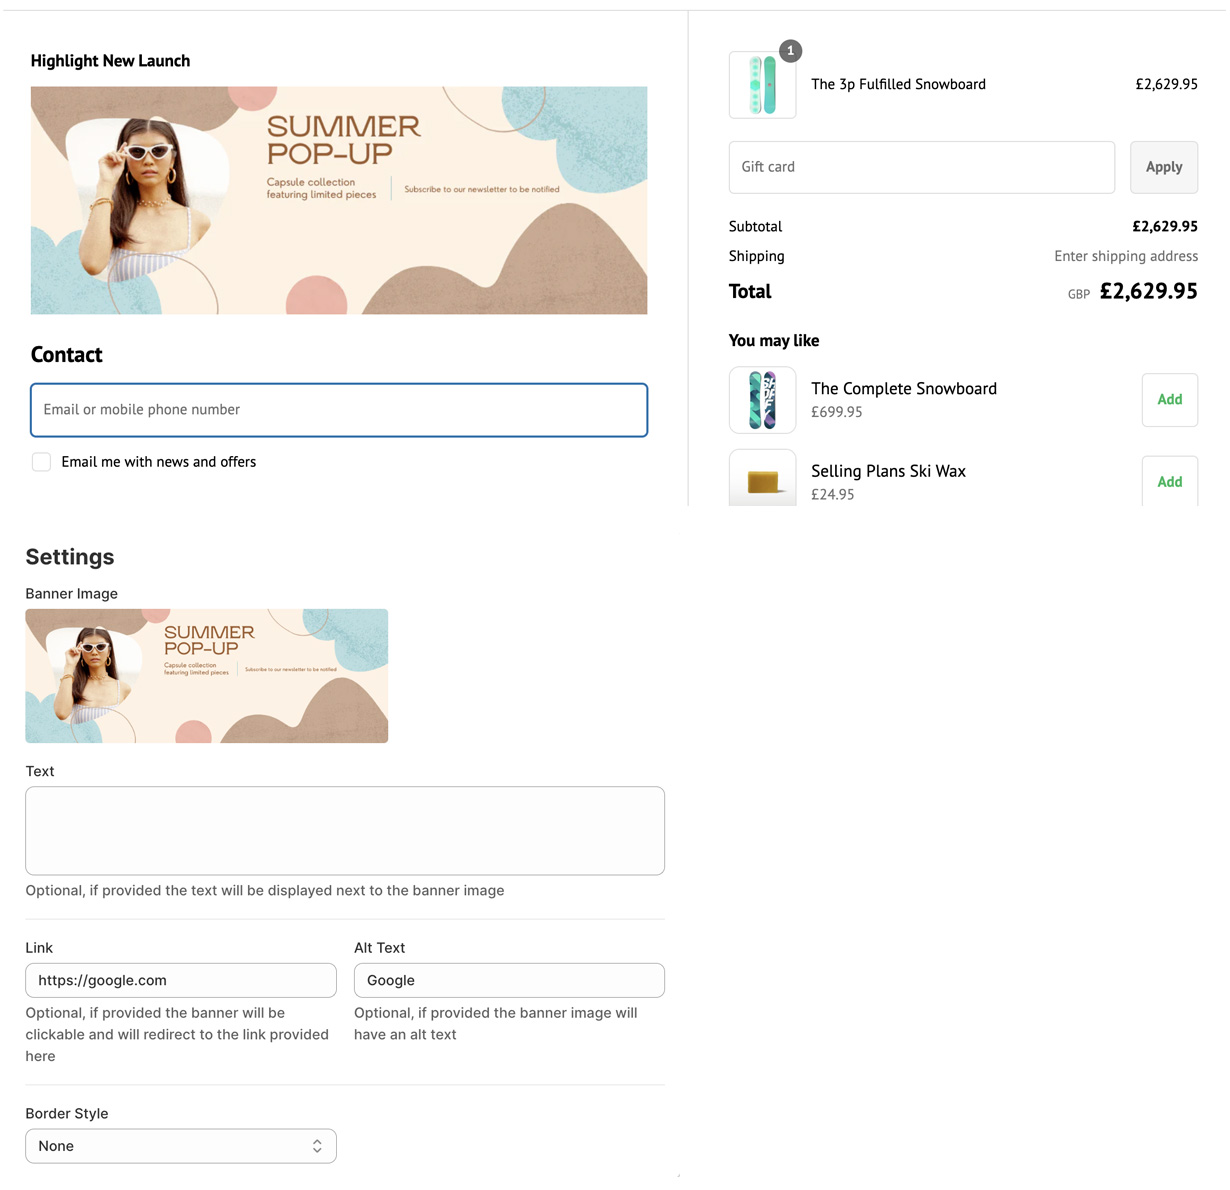Screen dimensions: 1230x1190
Task: Click the Apply button for the gift card
Action: [1163, 167]
